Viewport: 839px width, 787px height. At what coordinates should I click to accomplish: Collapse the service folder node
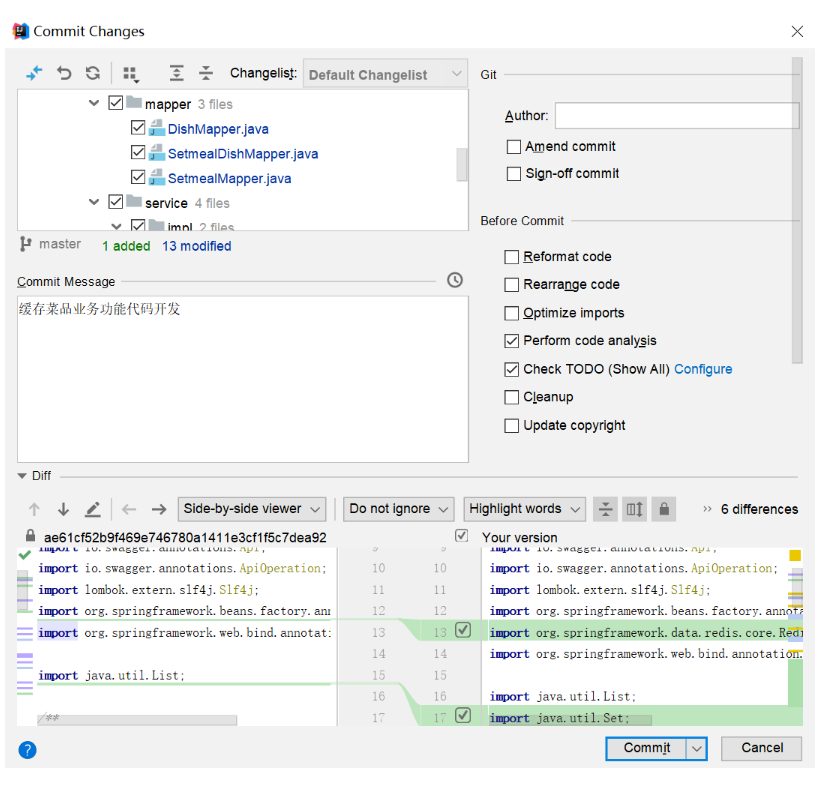94,202
